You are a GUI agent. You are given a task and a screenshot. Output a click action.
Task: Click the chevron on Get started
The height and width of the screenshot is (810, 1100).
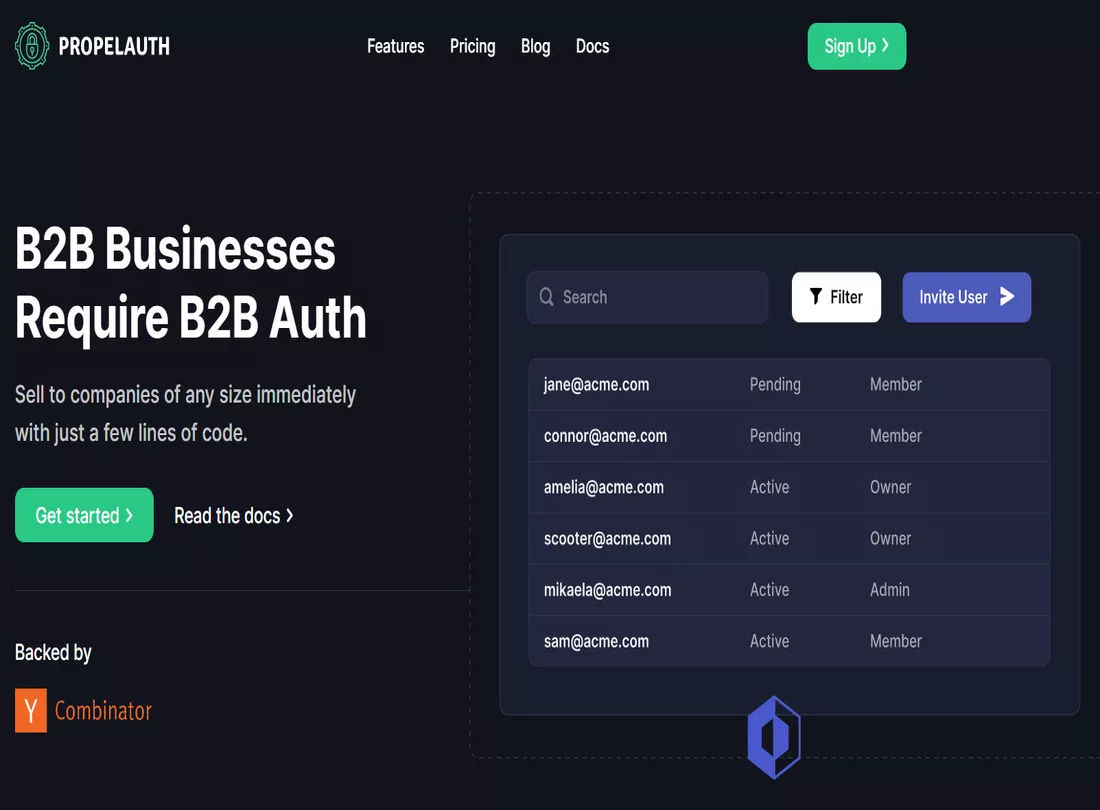(129, 515)
